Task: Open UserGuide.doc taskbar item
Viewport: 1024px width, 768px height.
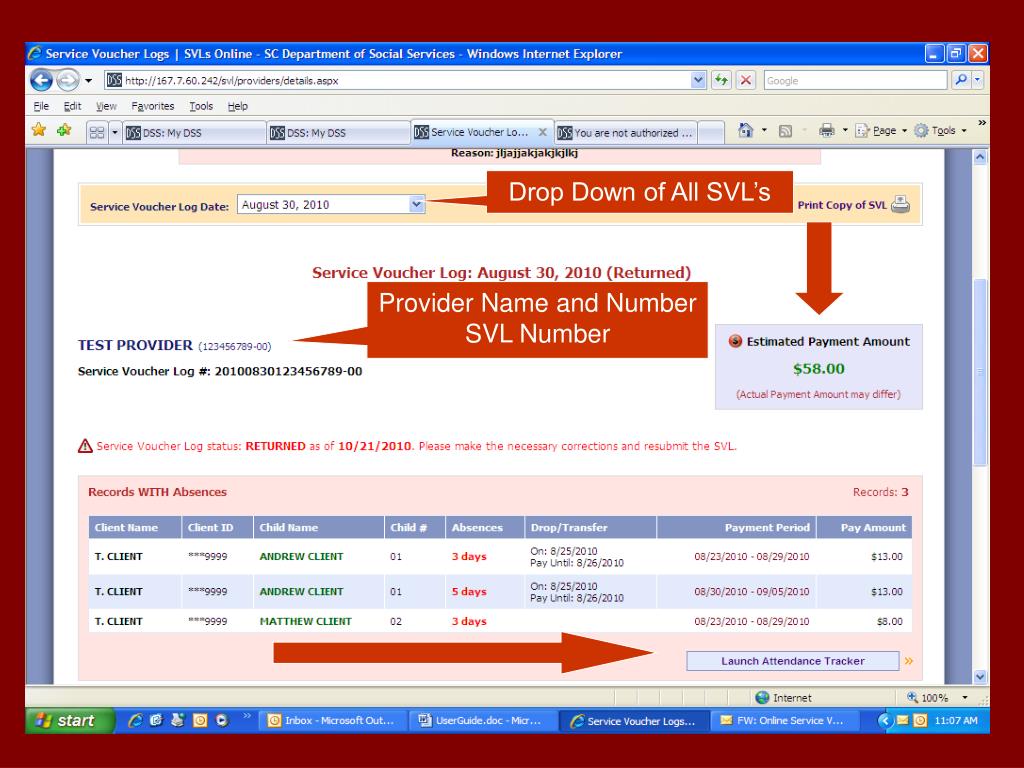Action: [483, 721]
